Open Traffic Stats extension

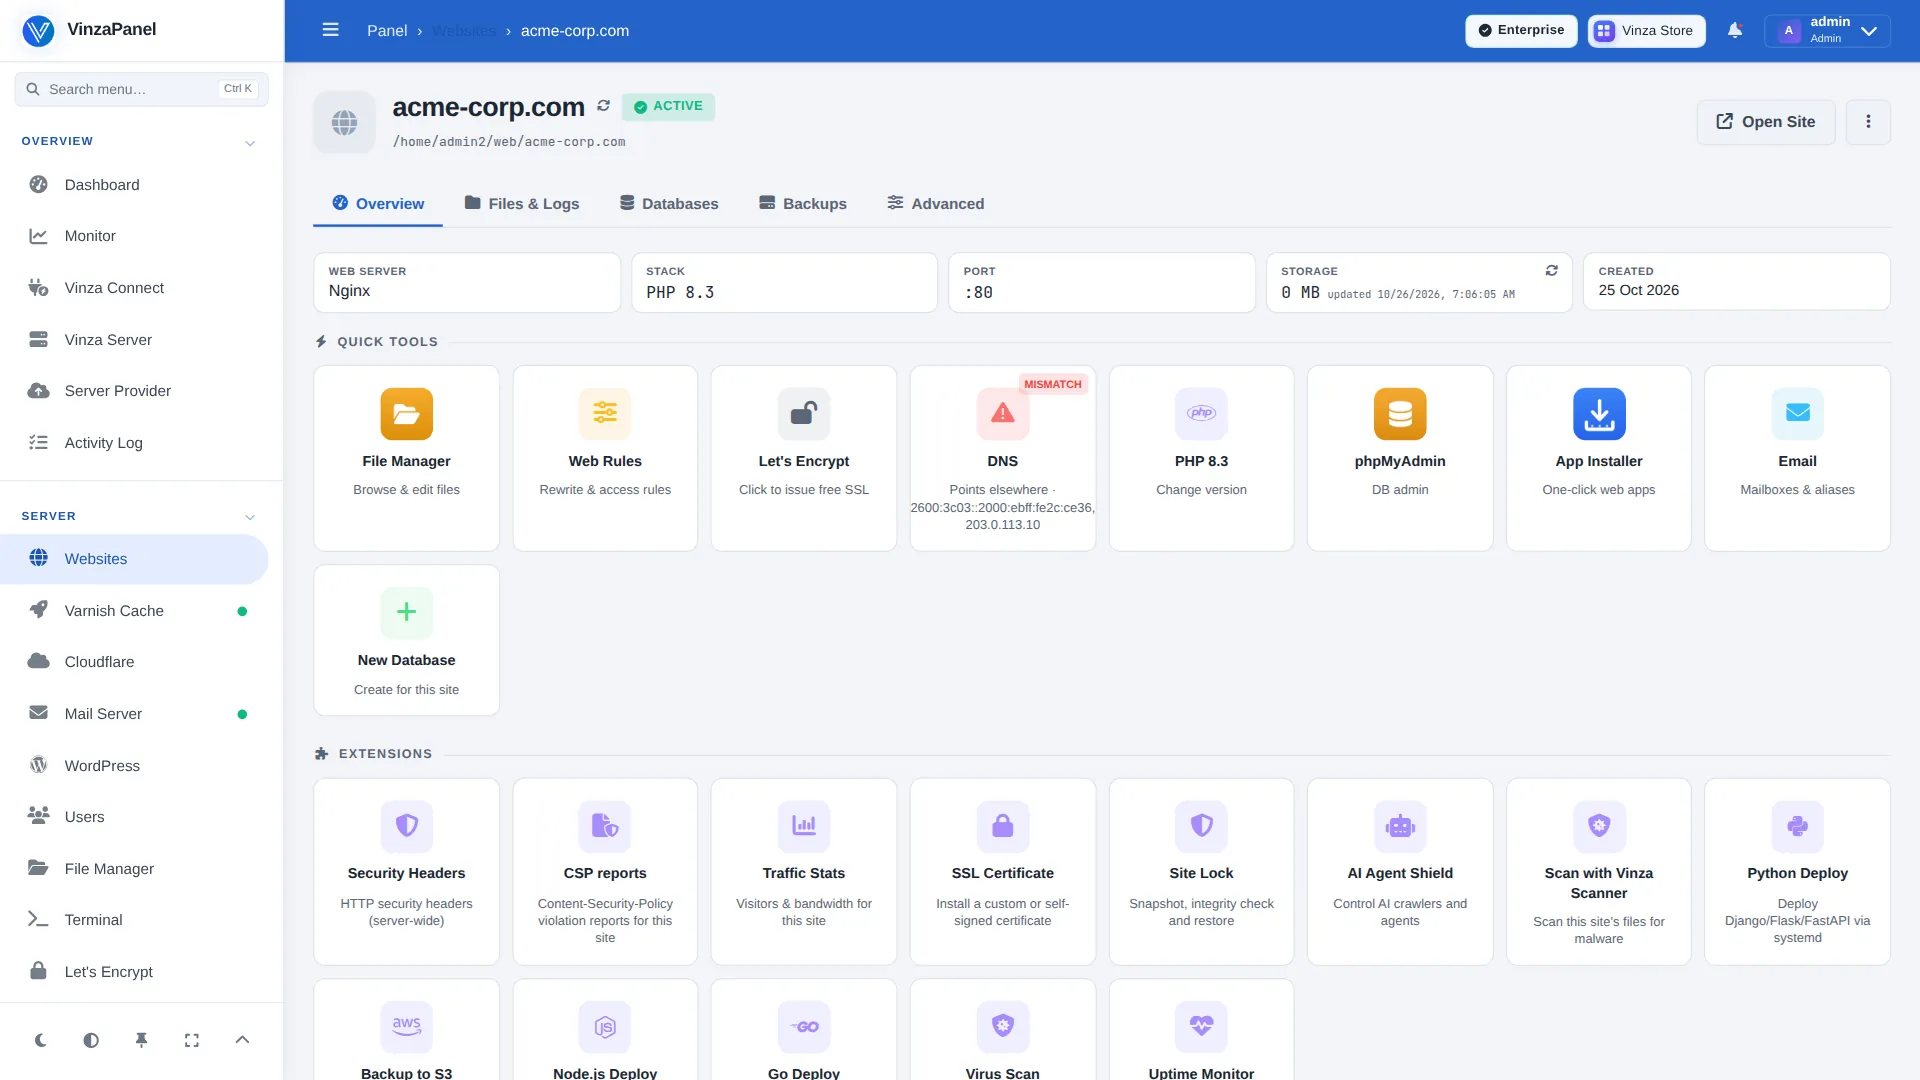803,871
